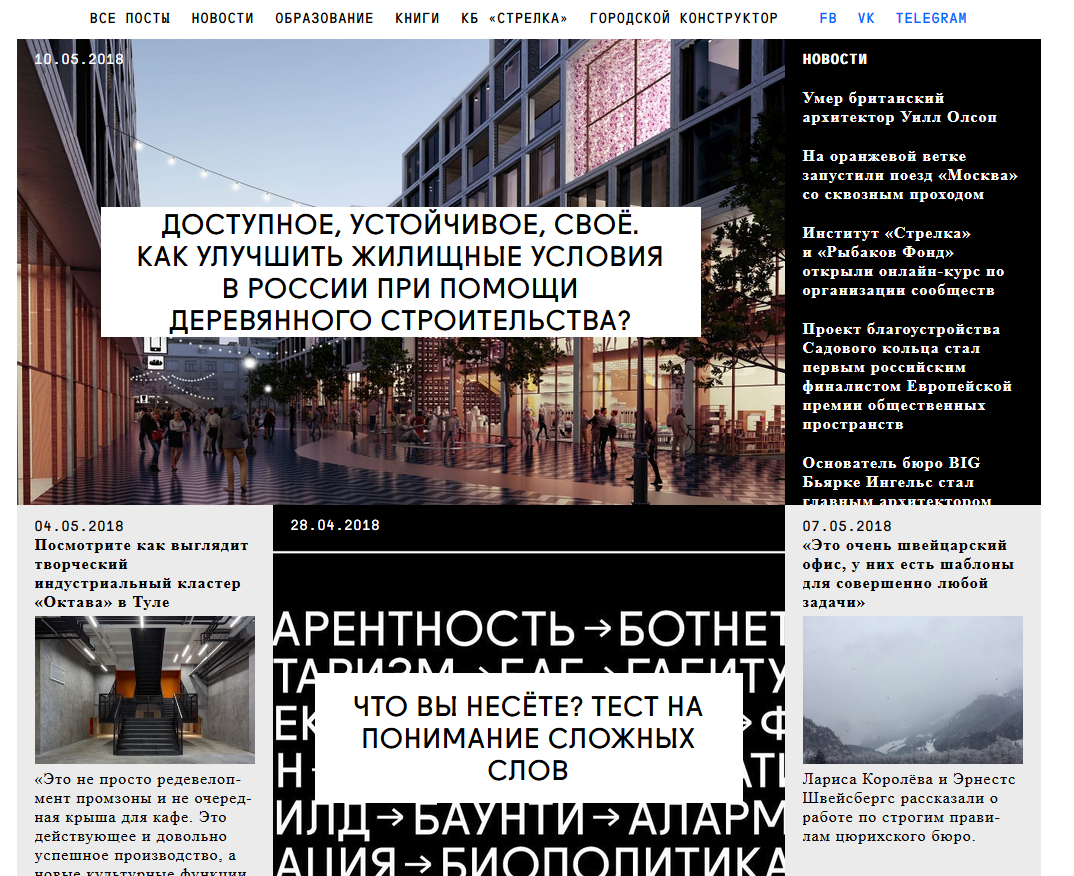
Task: Click the snowy mountain landscape thumbnail
Action: coord(912,690)
